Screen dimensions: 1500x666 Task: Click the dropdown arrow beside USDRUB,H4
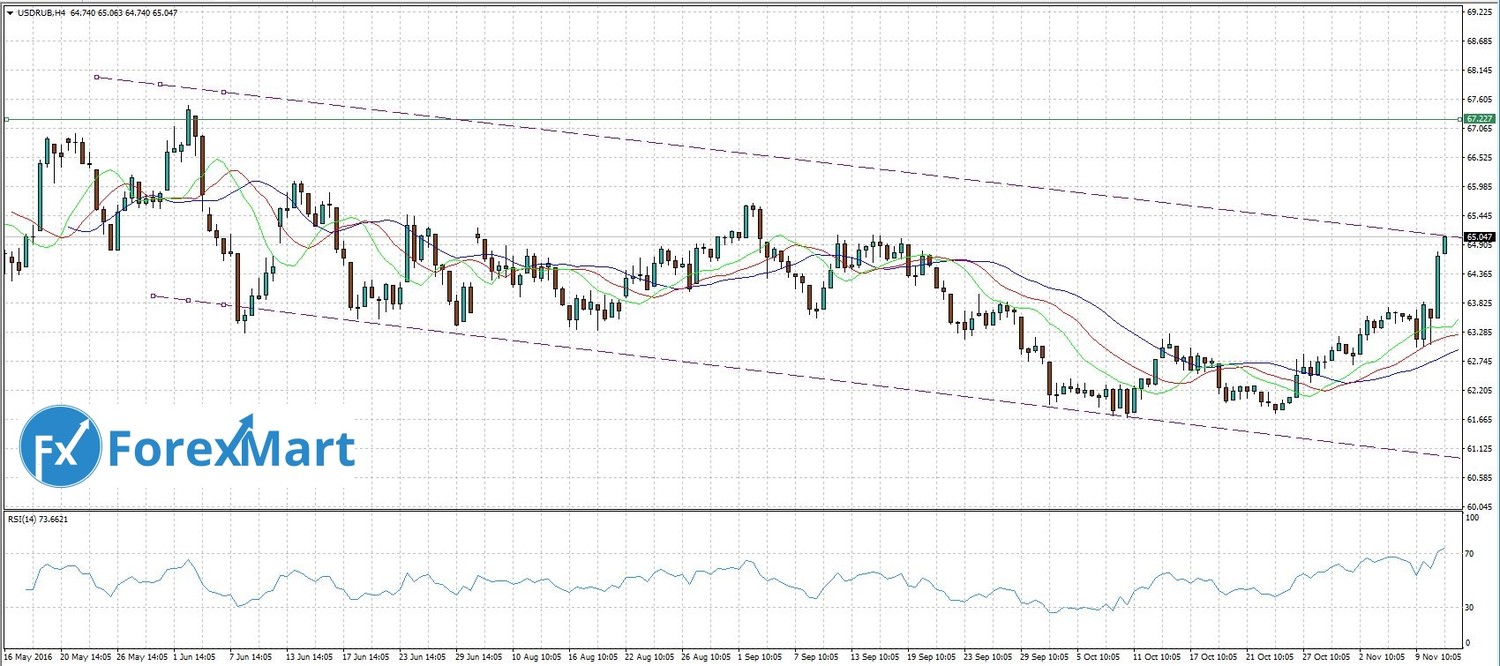(9, 12)
